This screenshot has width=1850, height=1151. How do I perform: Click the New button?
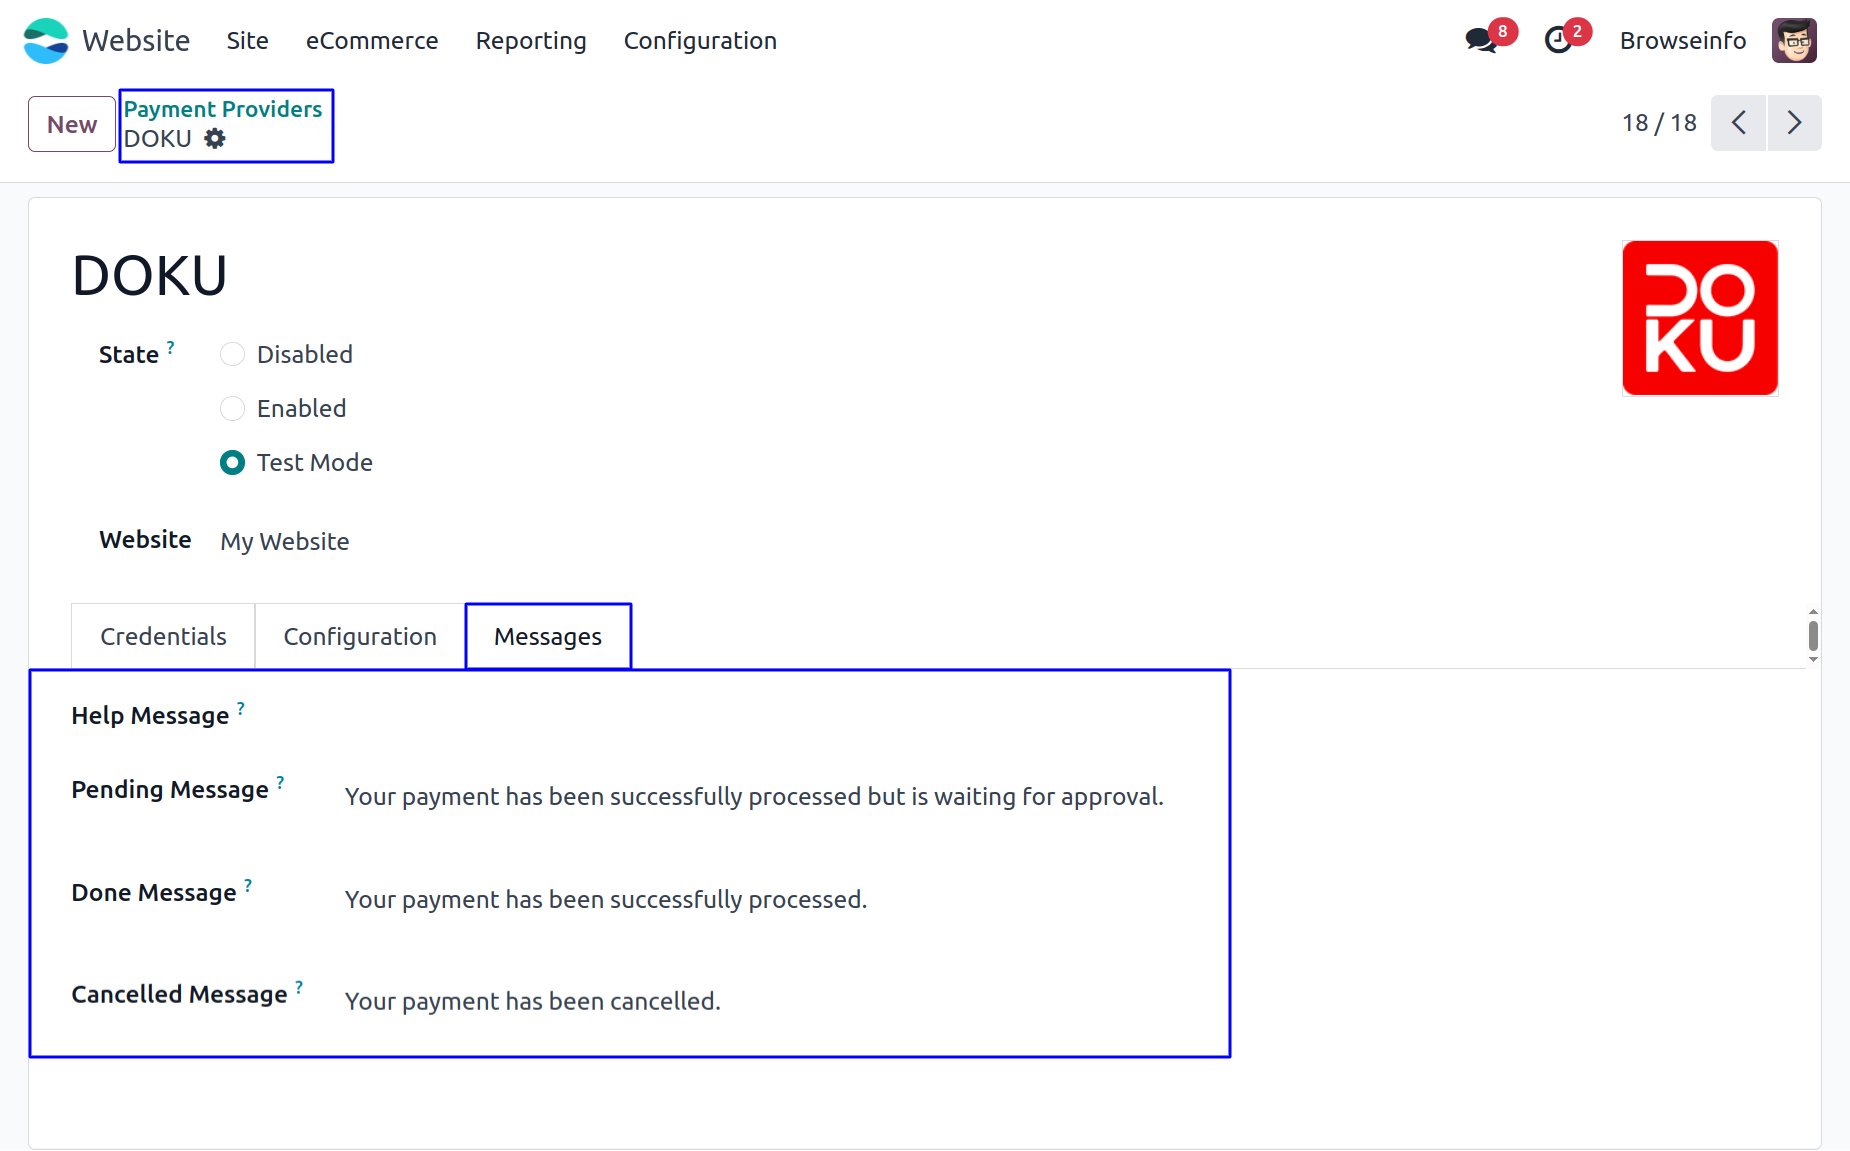72,124
